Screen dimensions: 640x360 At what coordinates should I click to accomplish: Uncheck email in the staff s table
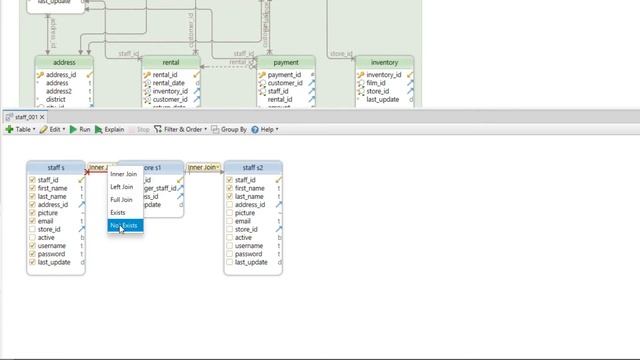[33, 221]
